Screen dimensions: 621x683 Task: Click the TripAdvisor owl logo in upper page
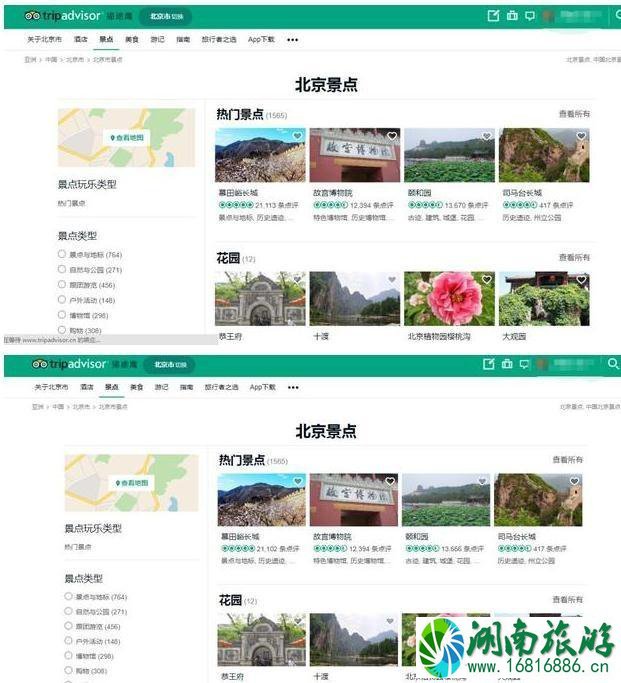coord(32,16)
